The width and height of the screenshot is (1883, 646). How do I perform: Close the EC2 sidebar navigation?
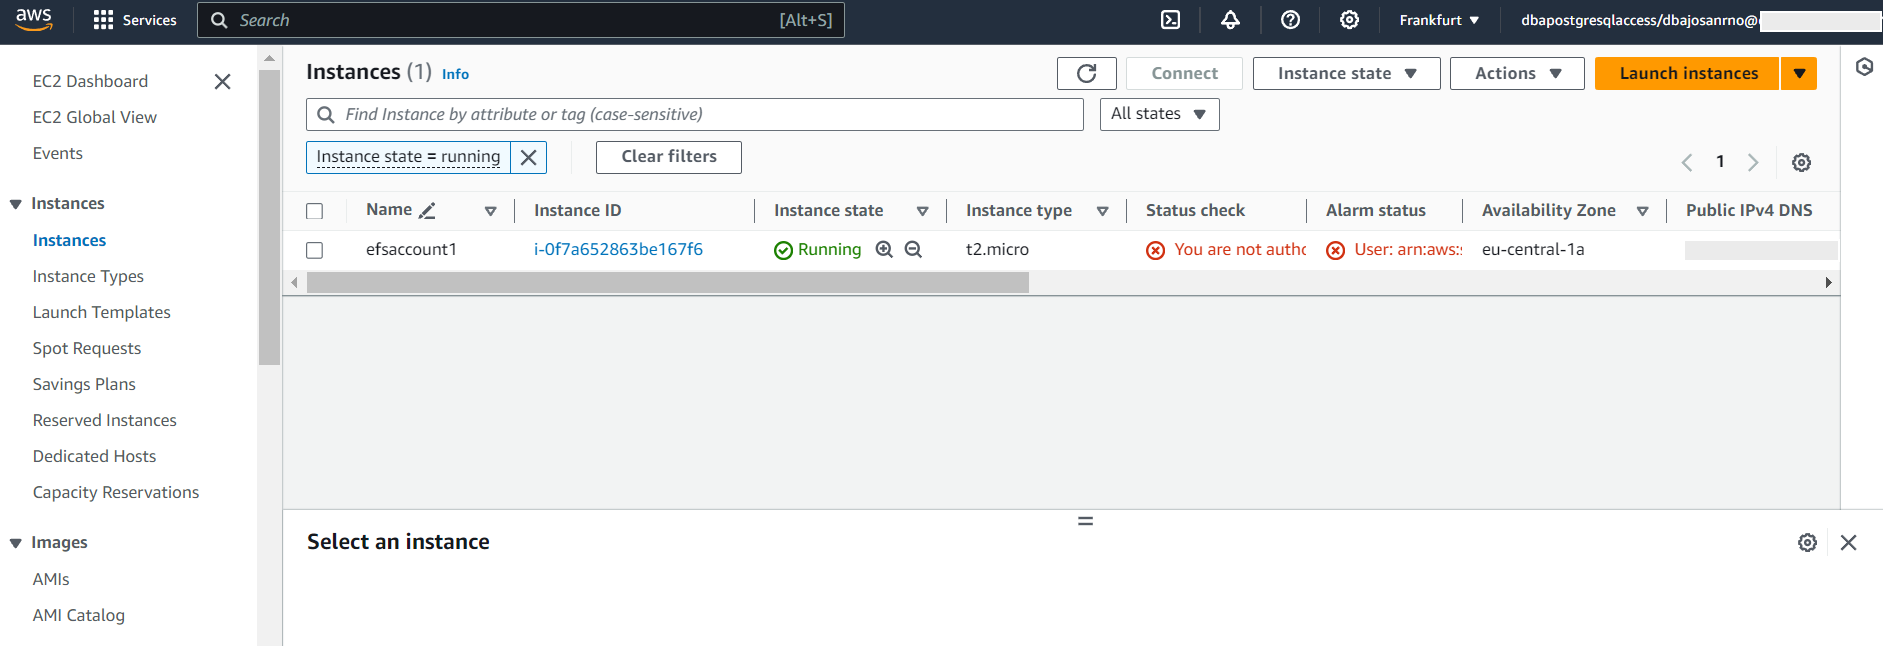pos(222,82)
